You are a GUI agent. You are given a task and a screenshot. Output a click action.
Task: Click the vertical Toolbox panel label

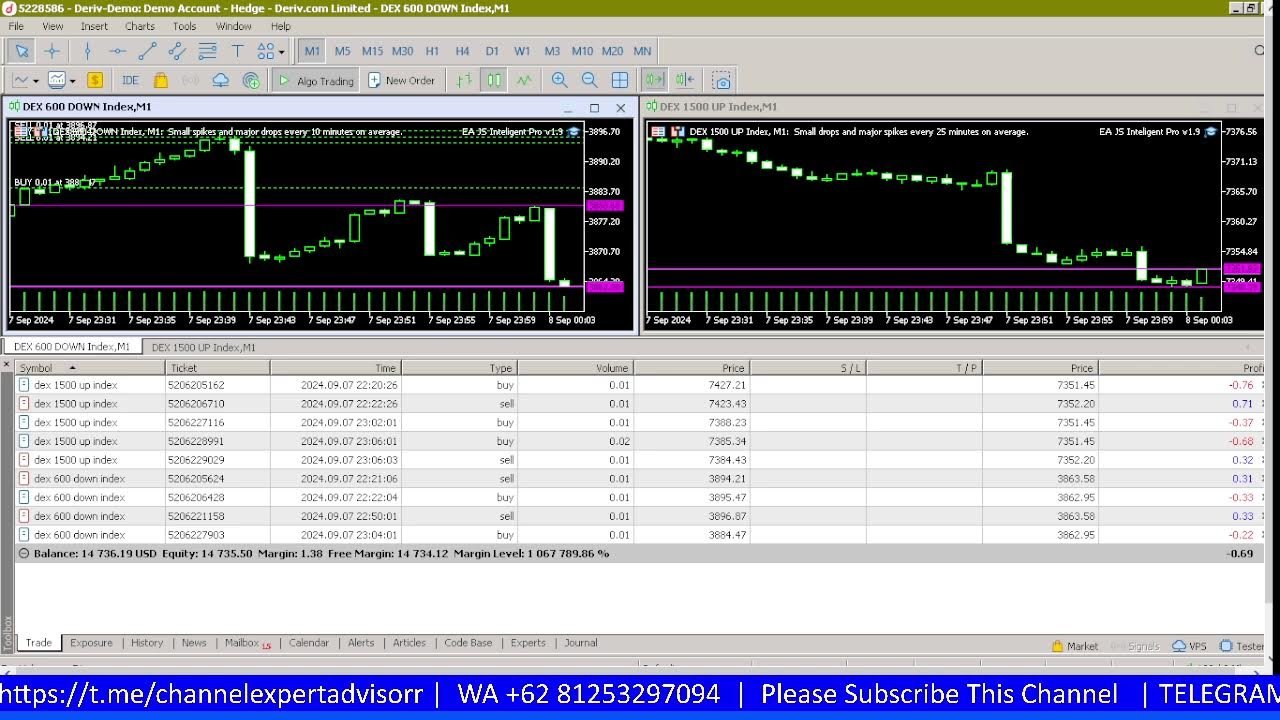tap(7, 633)
